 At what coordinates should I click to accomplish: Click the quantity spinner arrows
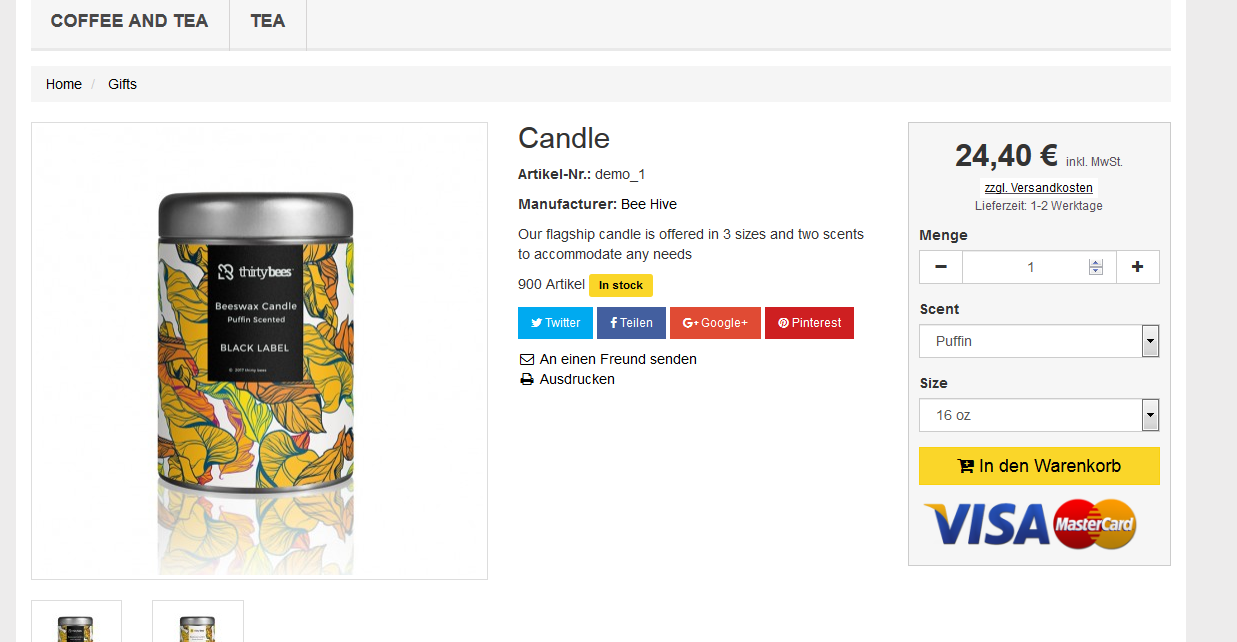pos(1096,267)
